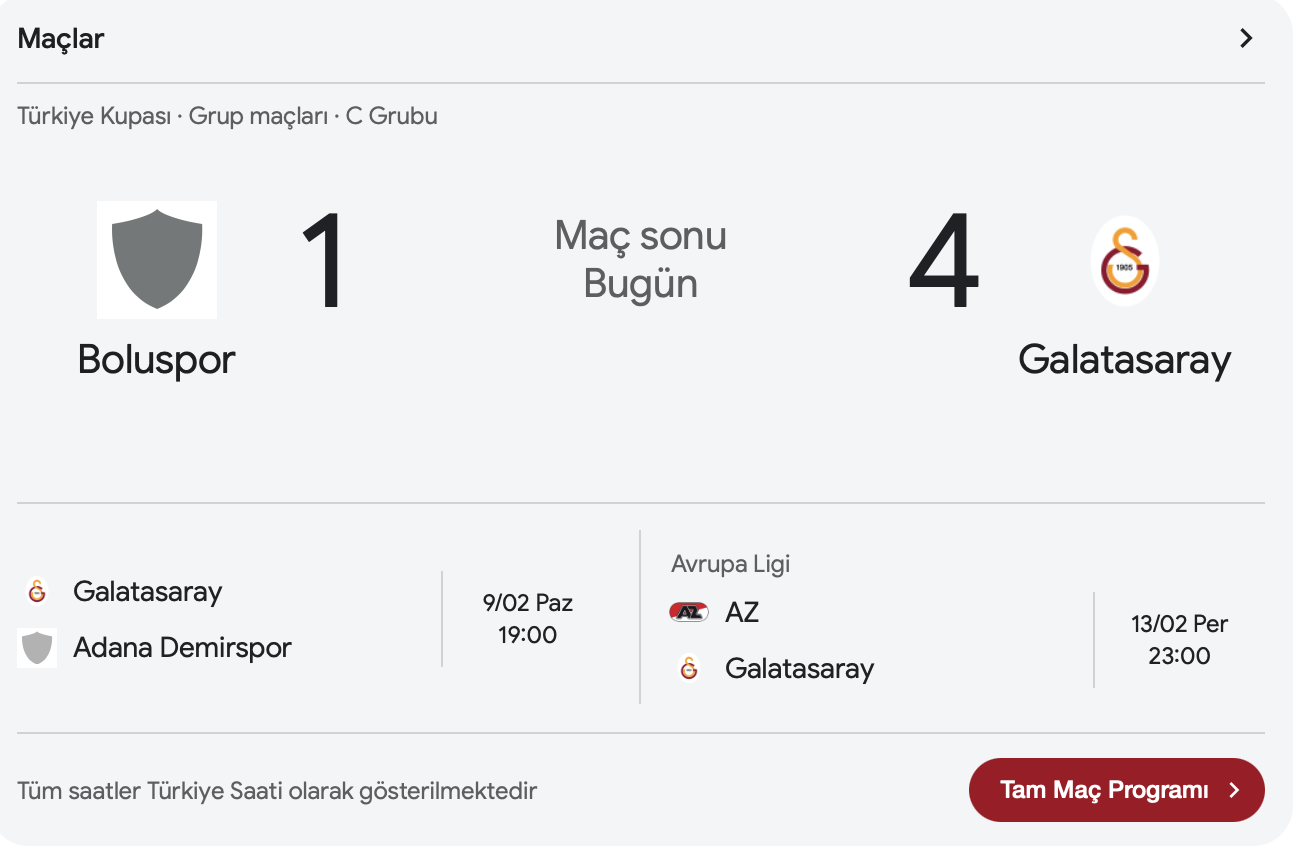Image resolution: width=1298 pixels, height=860 pixels.
Task: Click Boluspor's score of 1
Action: click(x=323, y=263)
